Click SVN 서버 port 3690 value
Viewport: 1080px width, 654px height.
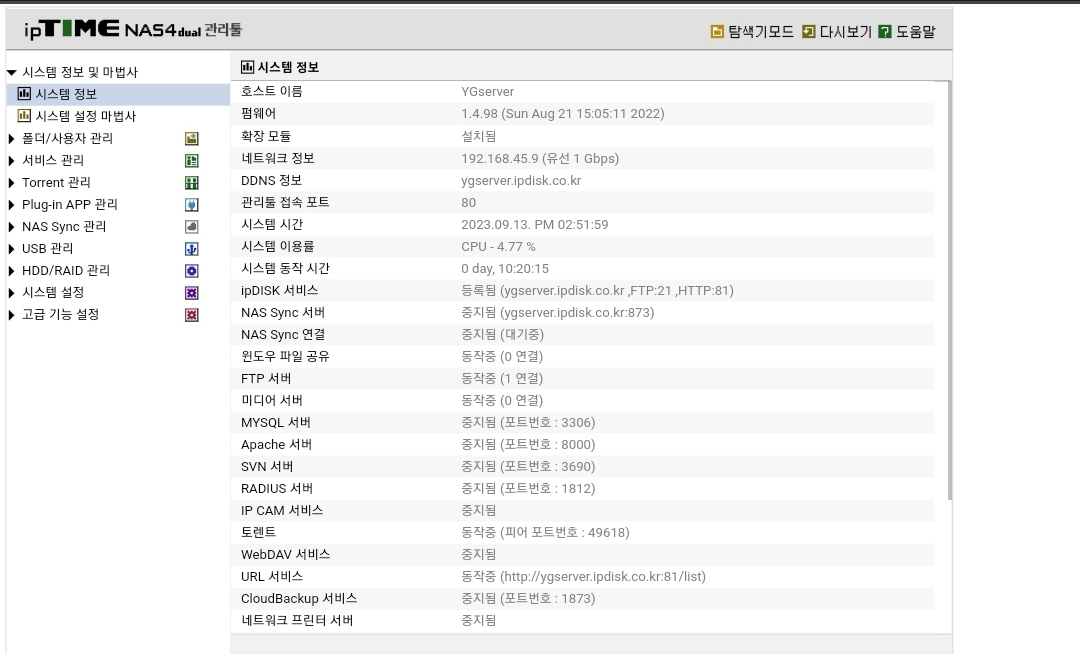click(528, 467)
